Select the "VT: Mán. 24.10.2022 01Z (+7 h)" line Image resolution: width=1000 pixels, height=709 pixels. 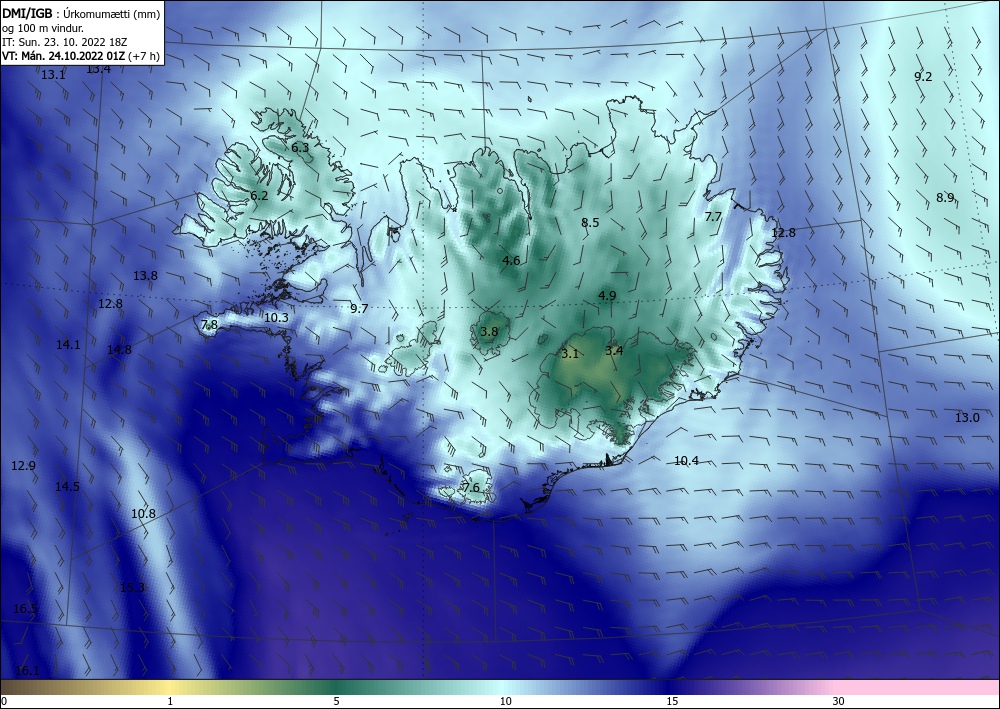81,56
